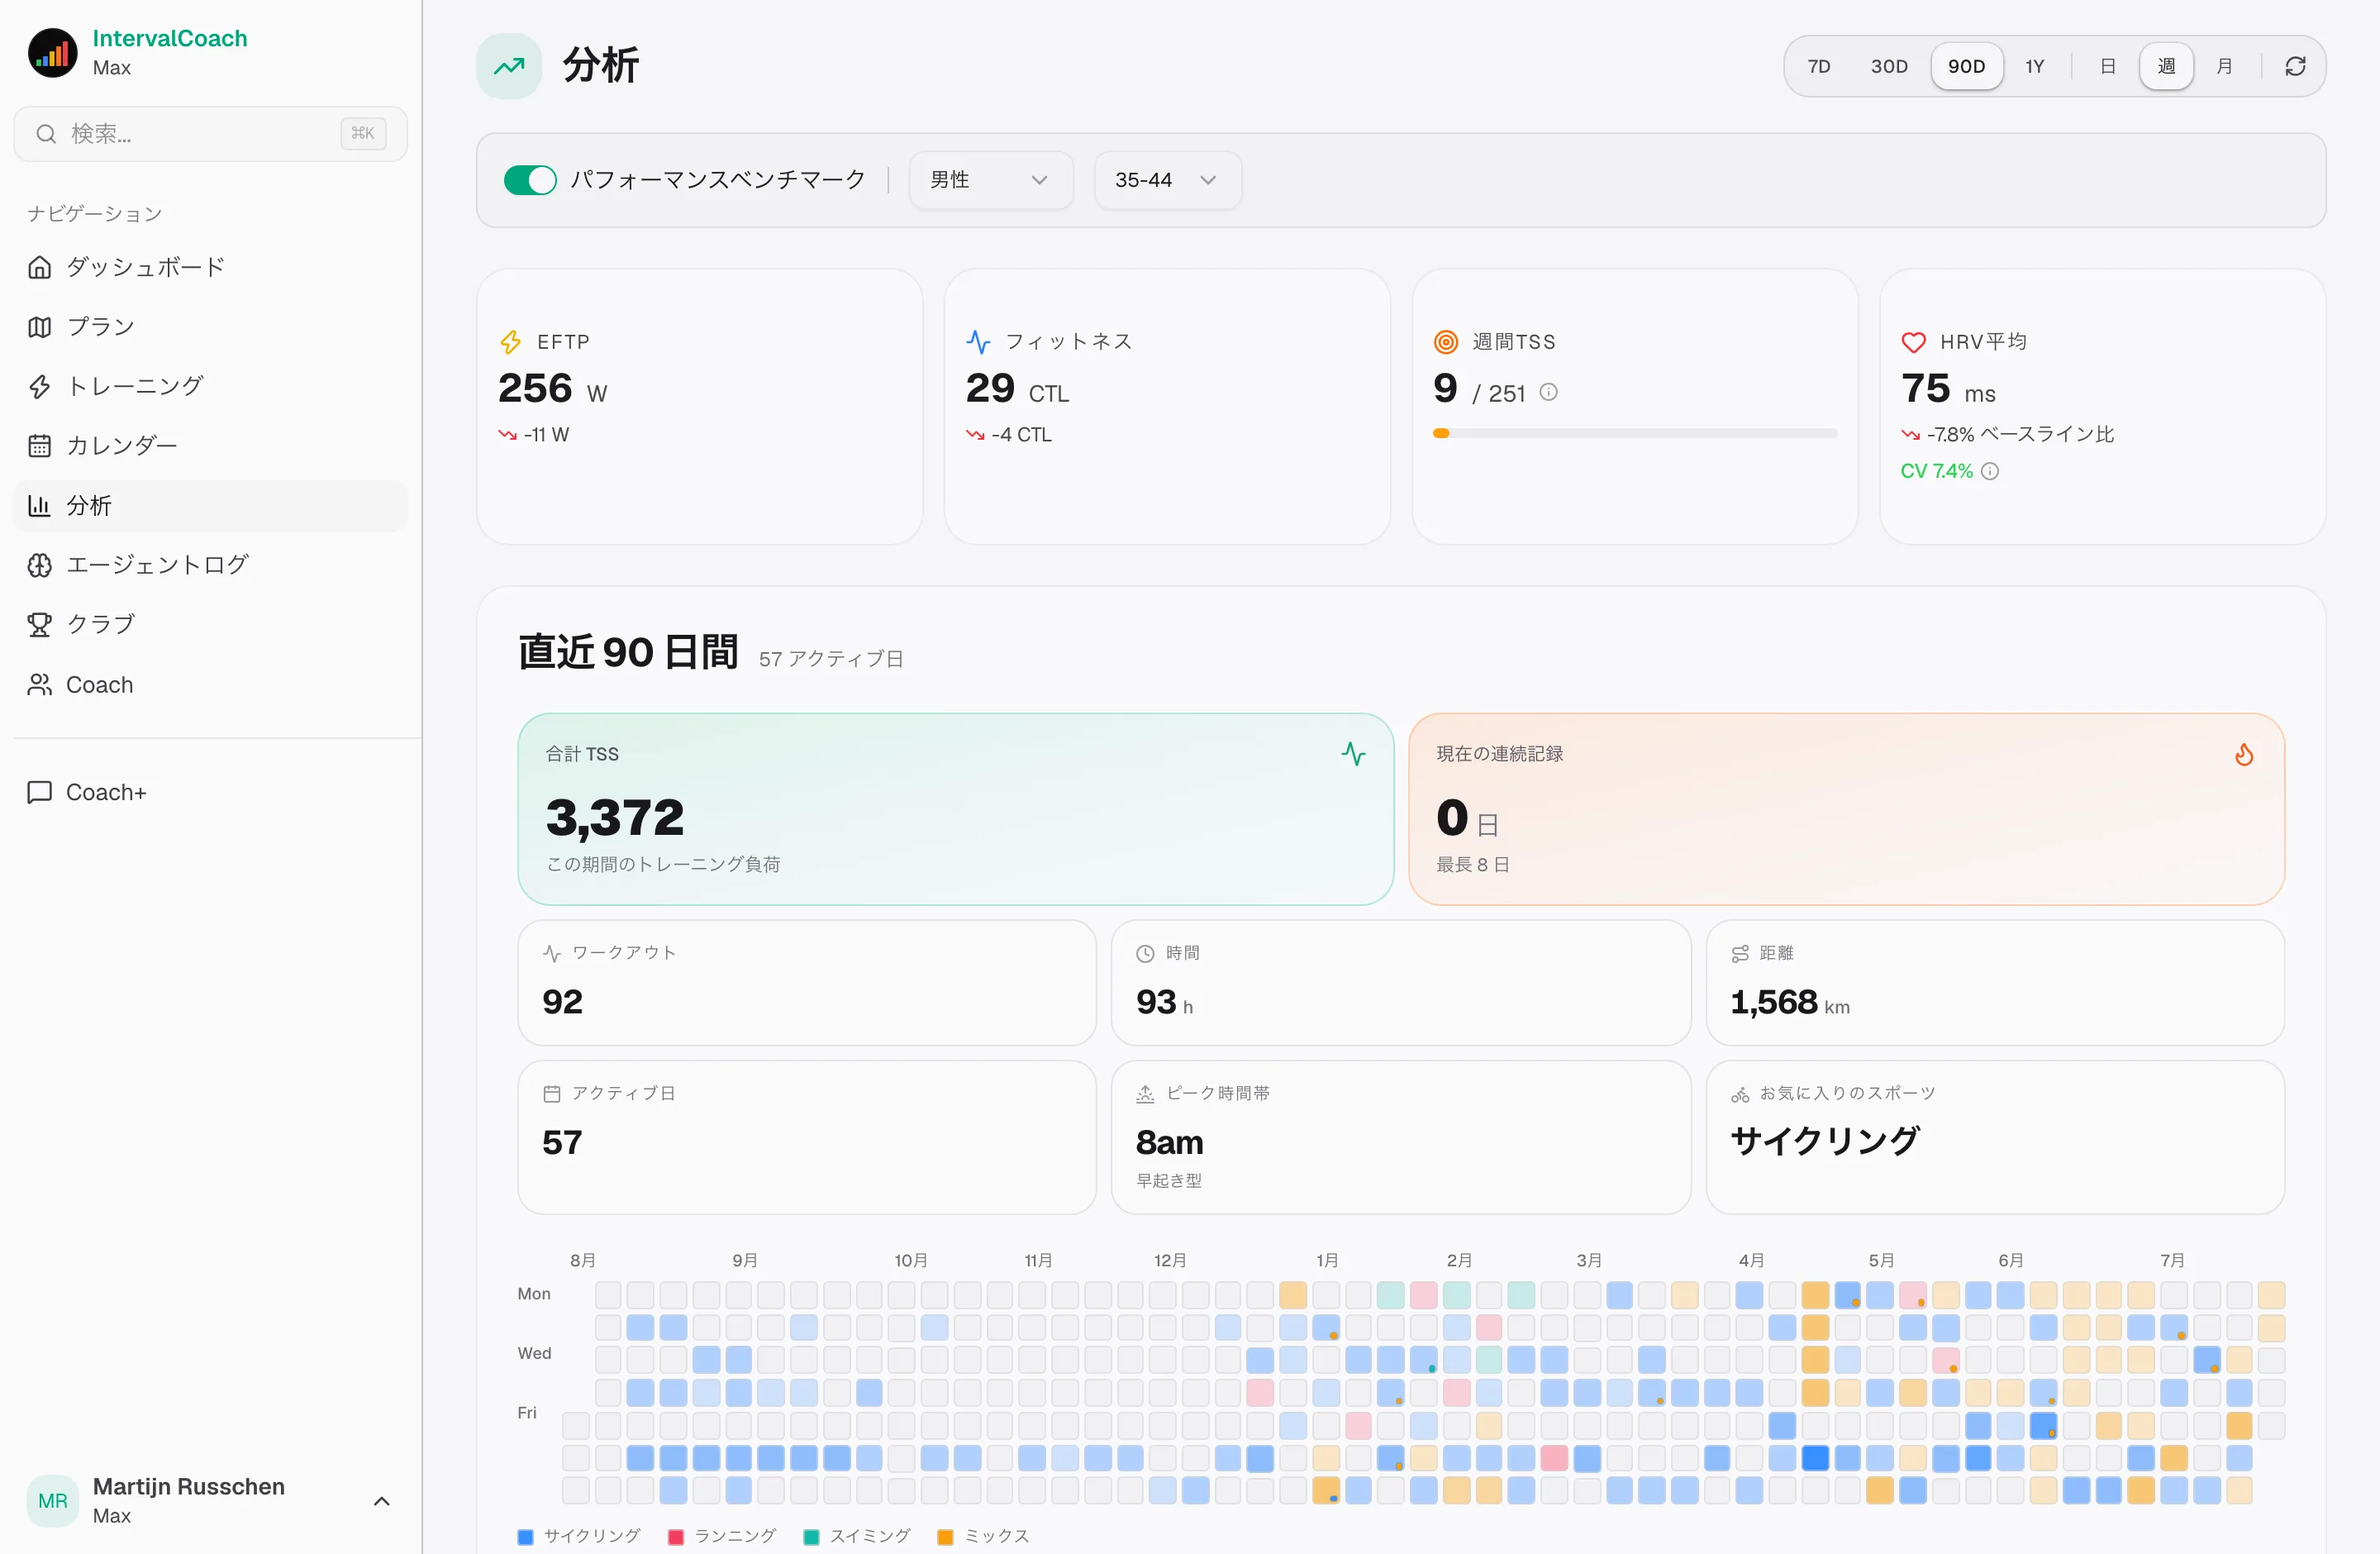Select the 30D time range
2380x1554 pixels.
click(x=1889, y=66)
